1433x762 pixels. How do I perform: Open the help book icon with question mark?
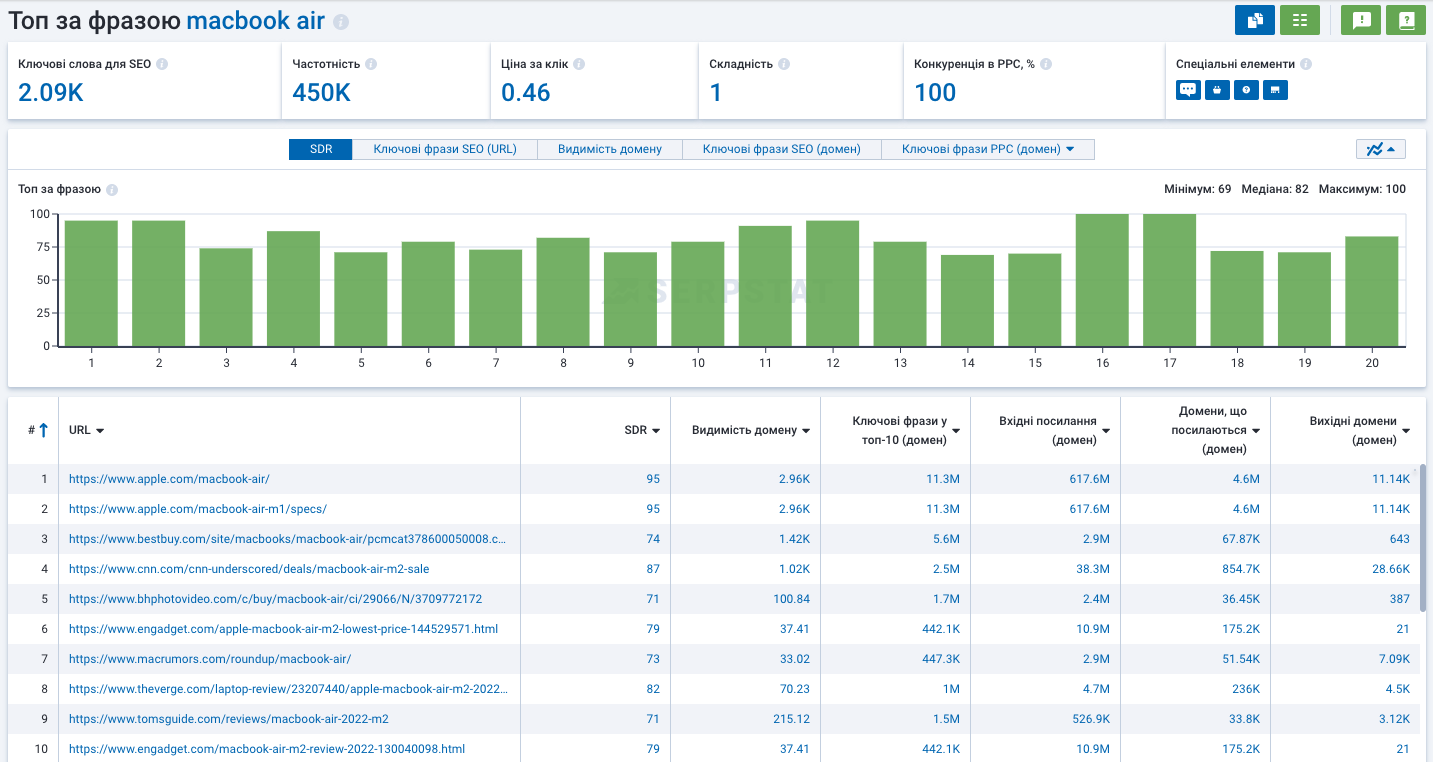tap(1406, 20)
